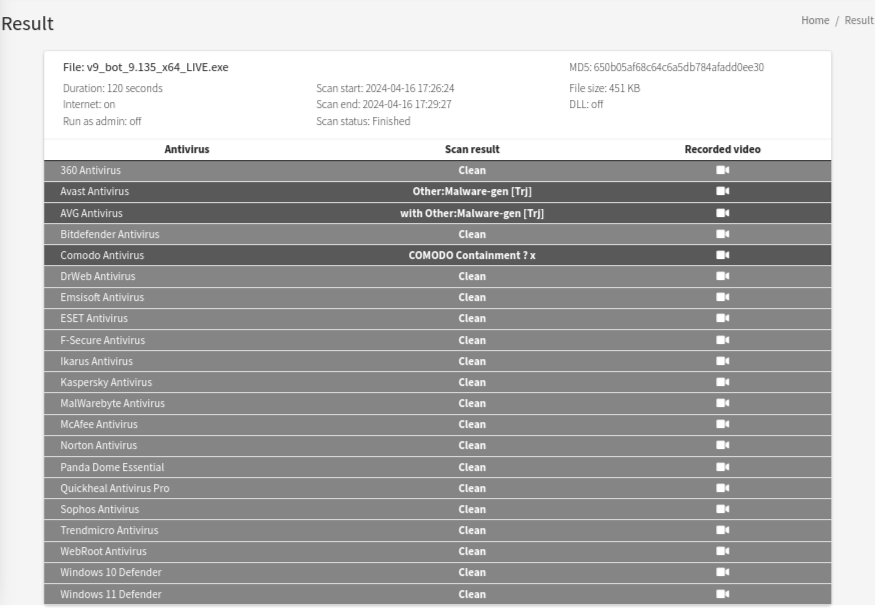875x608 pixels.
Task: Click AVG result with Other:Malware-gen [Trj]
Action: click(472, 213)
